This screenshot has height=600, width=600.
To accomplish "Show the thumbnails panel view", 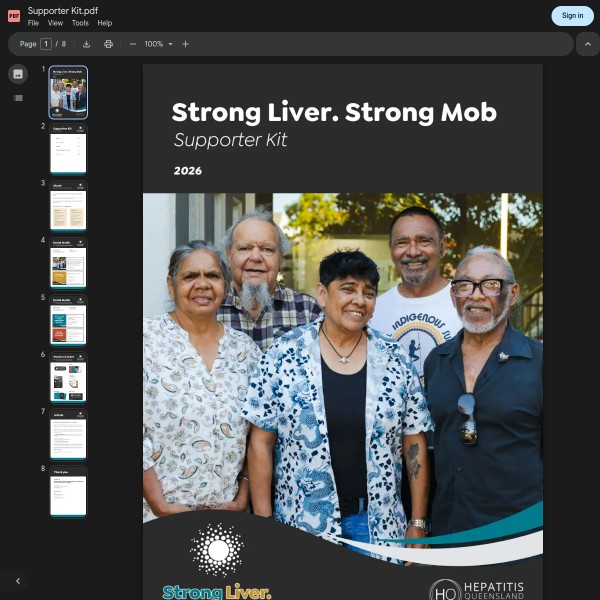I will click(18, 74).
